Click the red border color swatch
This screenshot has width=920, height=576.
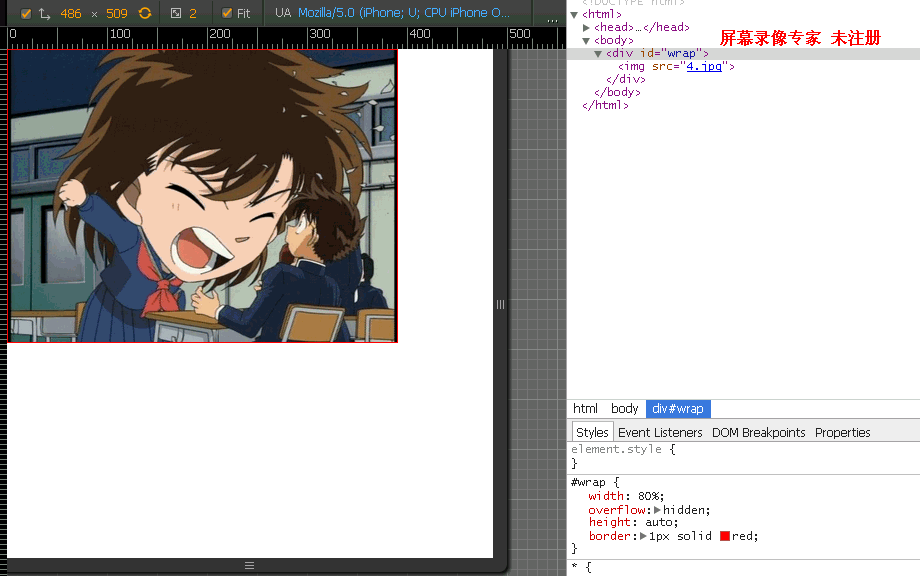[725, 536]
